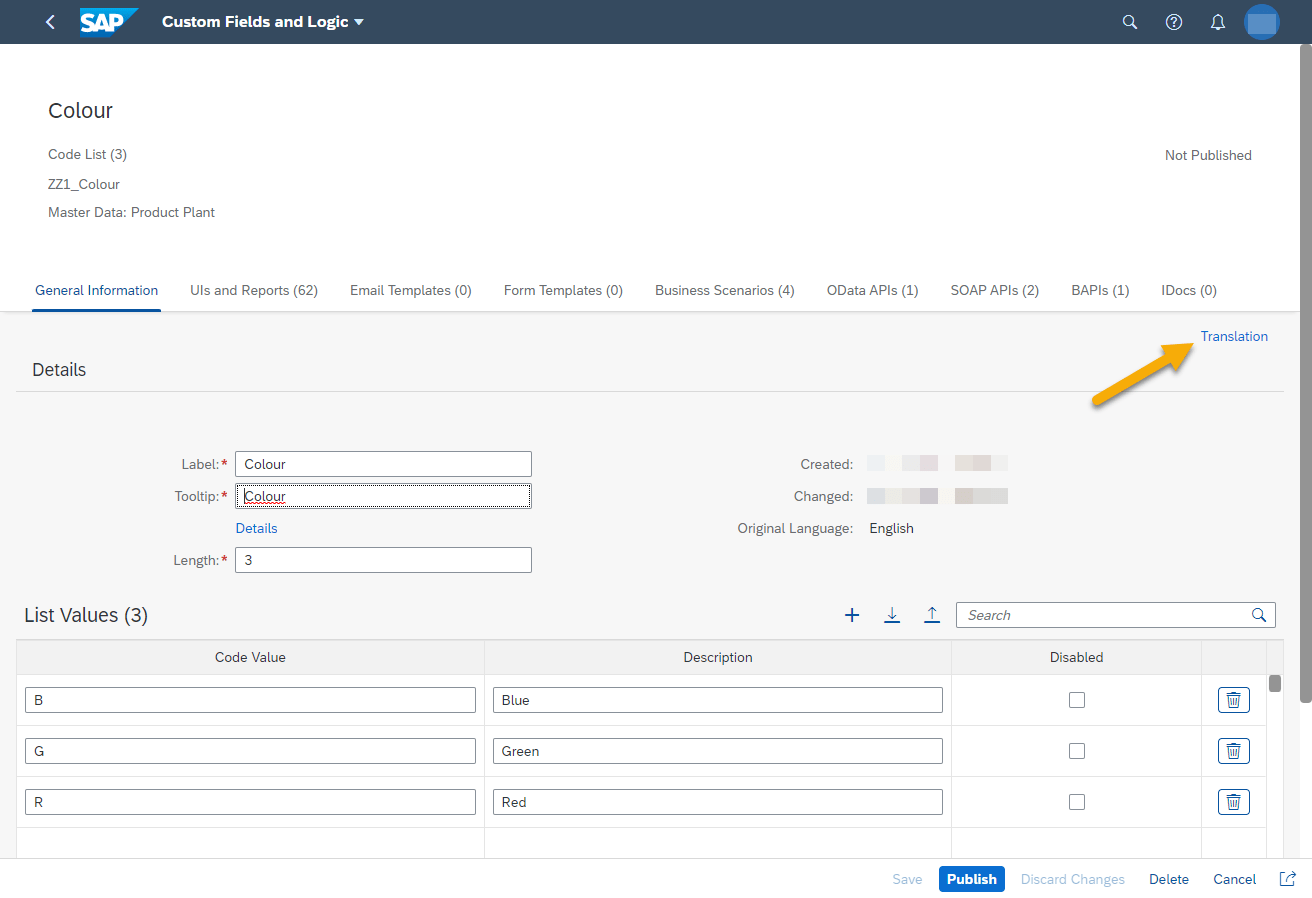Open the notifications bell
1312x898 pixels.
(1218, 22)
